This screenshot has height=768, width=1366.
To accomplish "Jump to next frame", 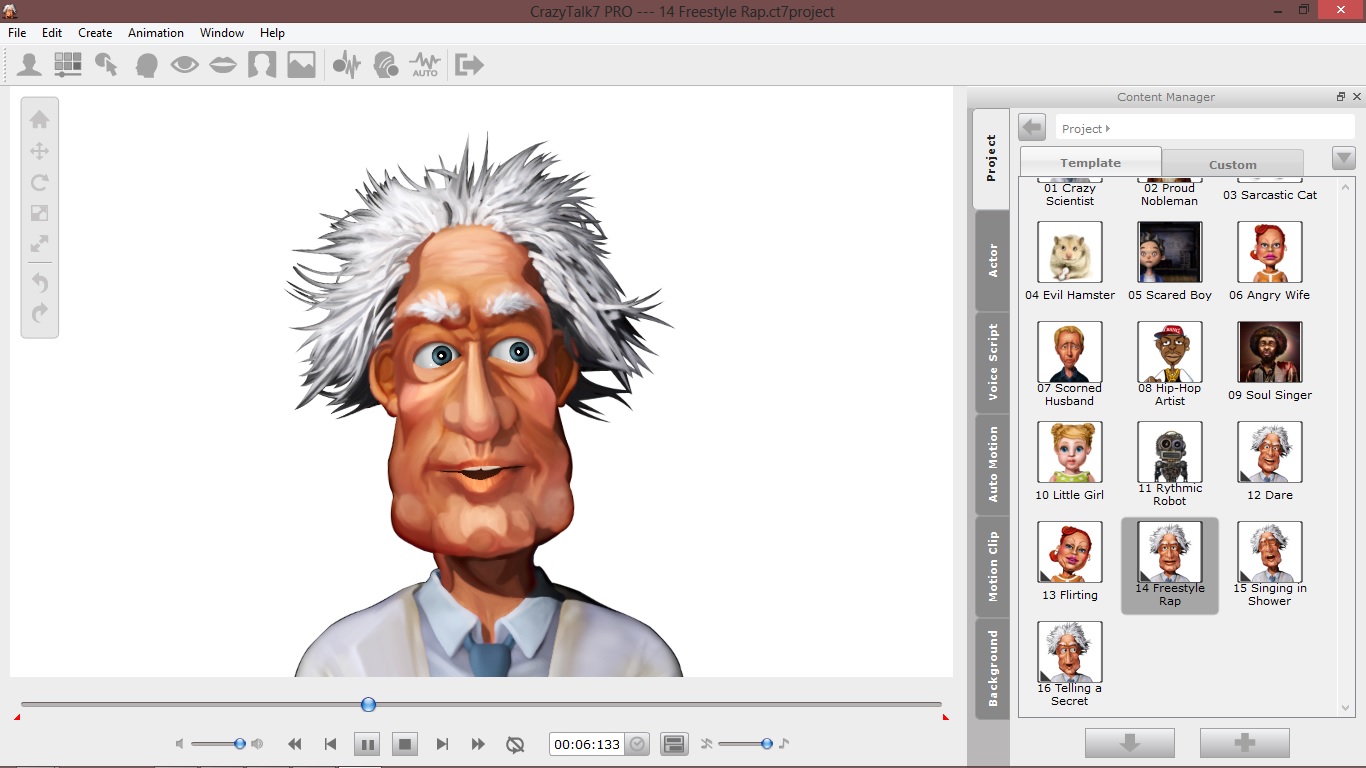I will 442,744.
